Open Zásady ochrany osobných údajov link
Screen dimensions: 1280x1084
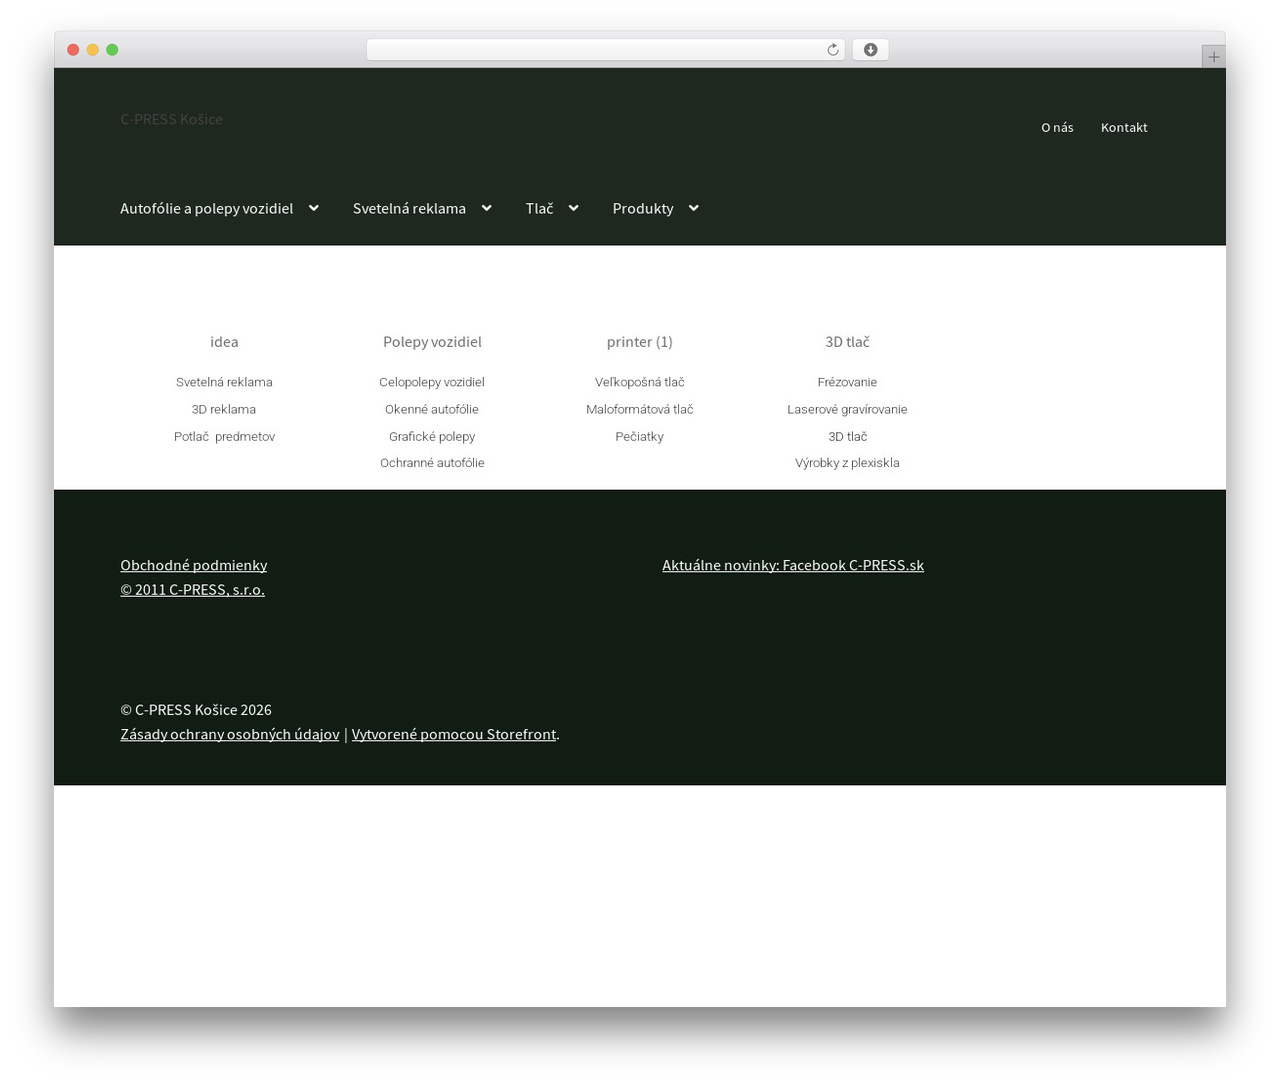pyautogui.click(x=230, y=734)
